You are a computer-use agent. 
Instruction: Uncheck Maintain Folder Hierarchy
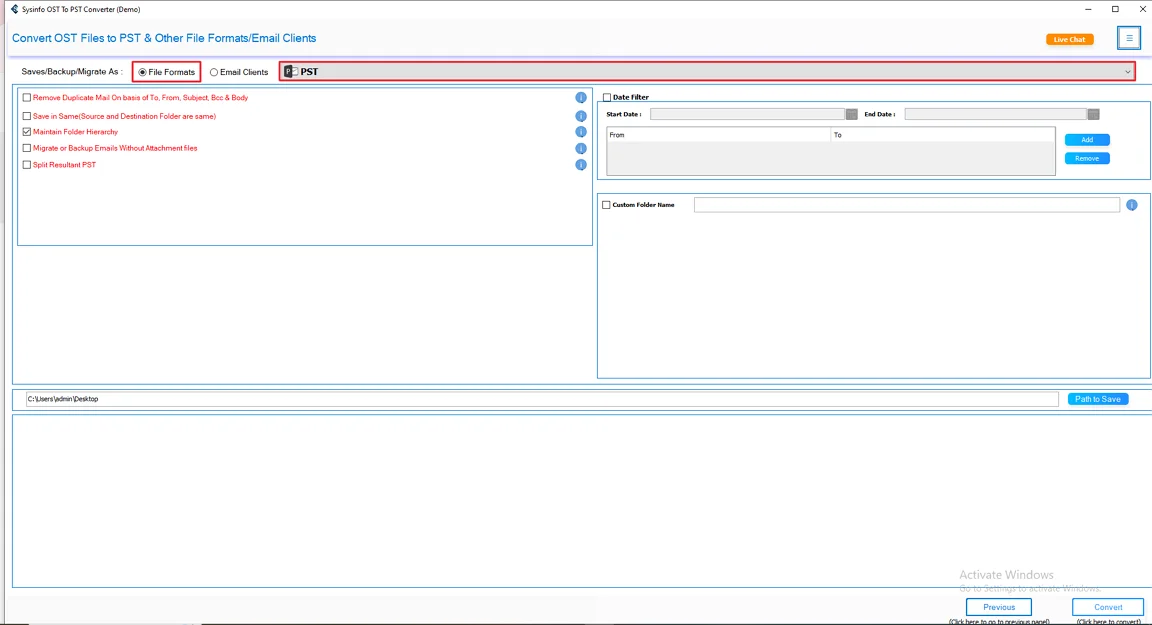click(25, 131)
